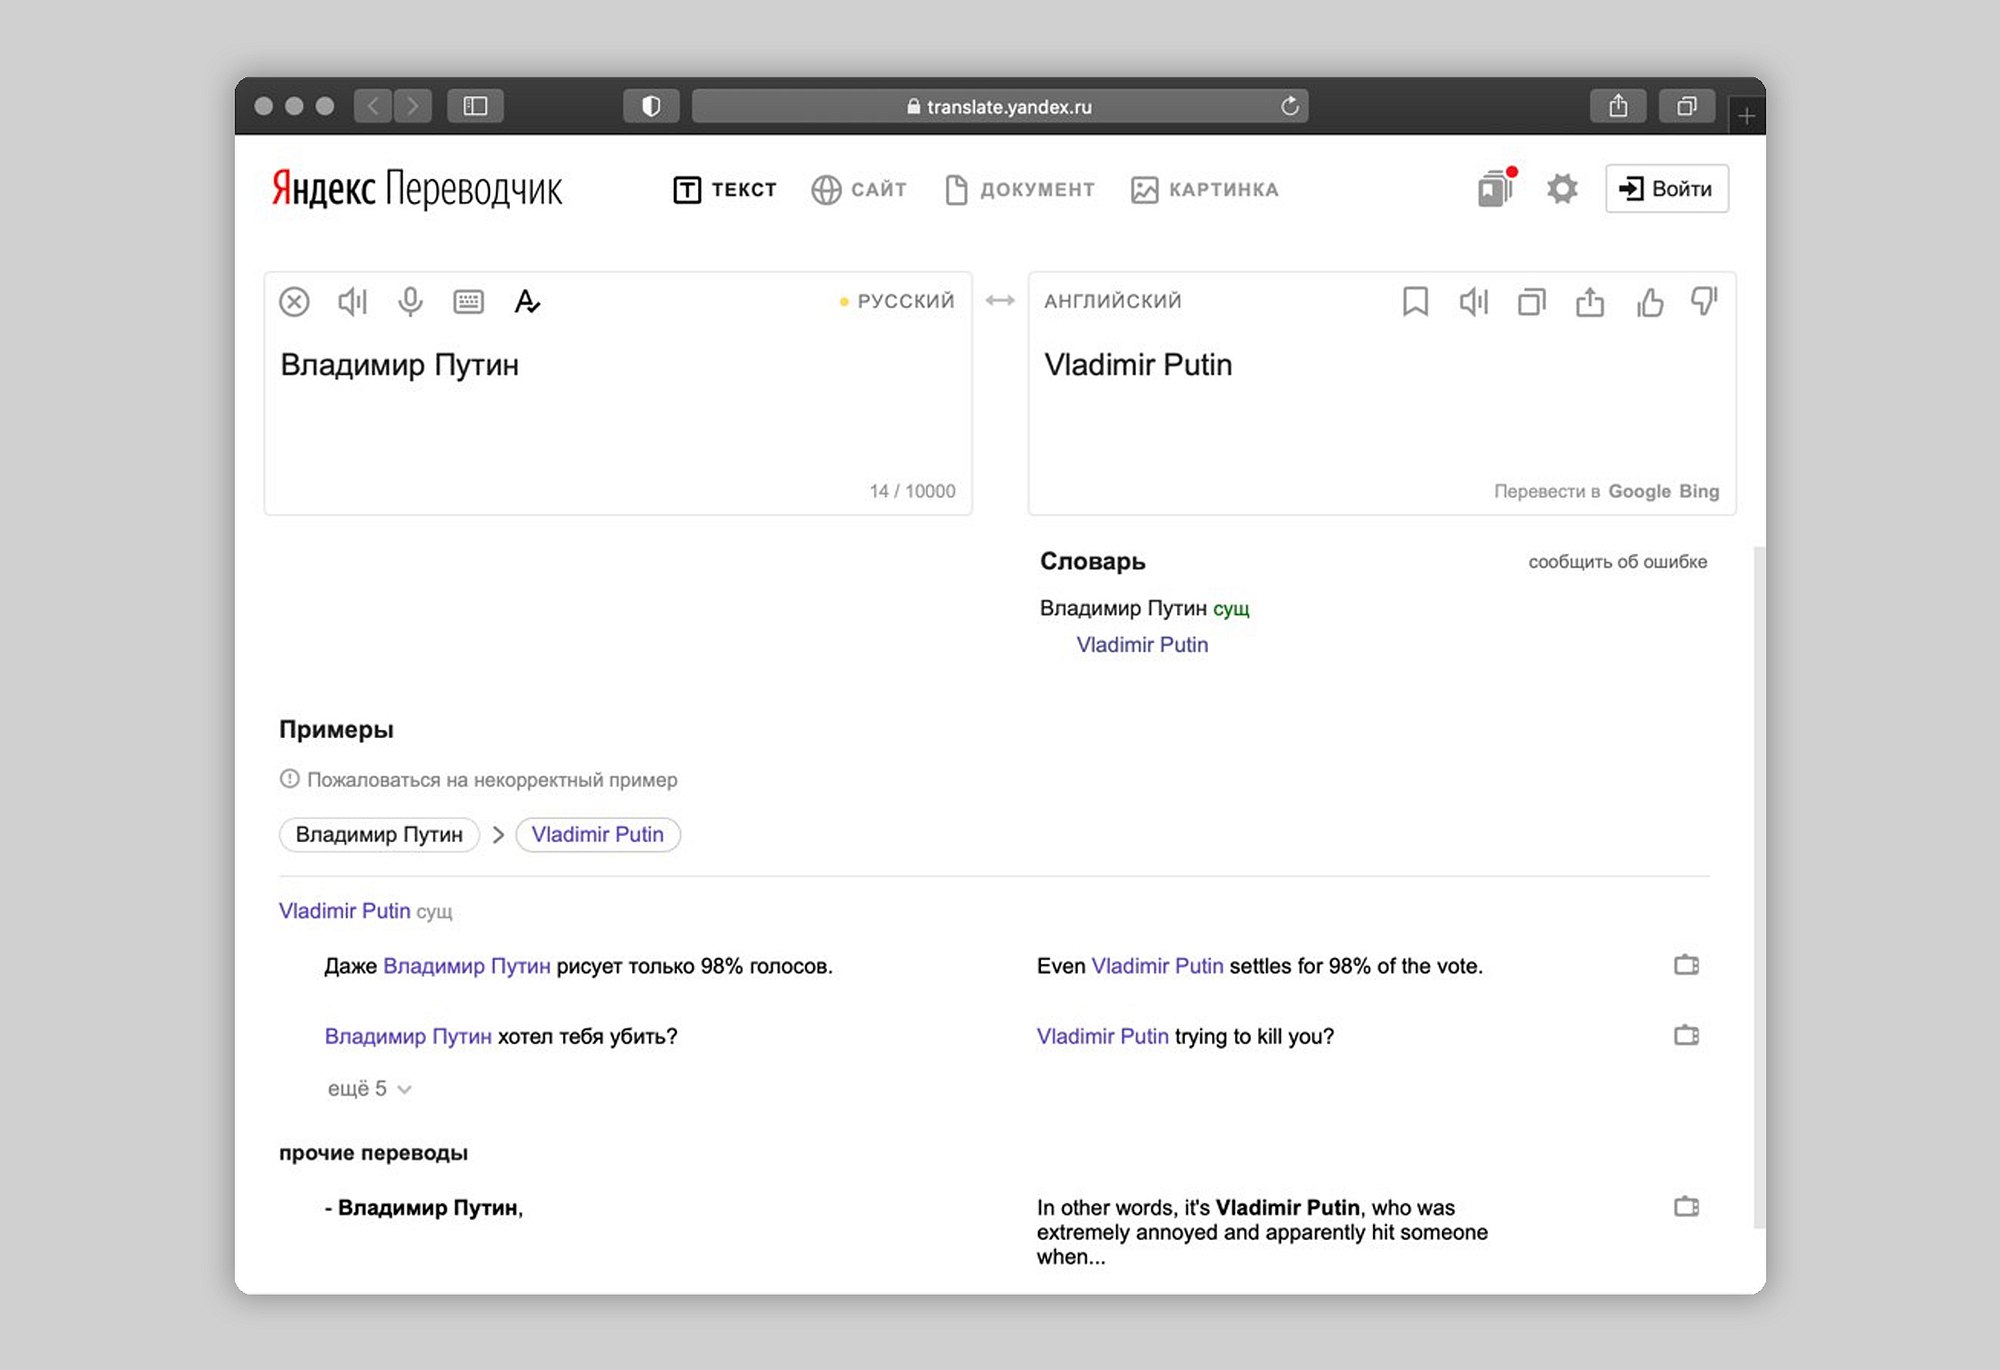Go forward in Safari browser
The image size is (2000, 1370).
[x=413, y=105]
